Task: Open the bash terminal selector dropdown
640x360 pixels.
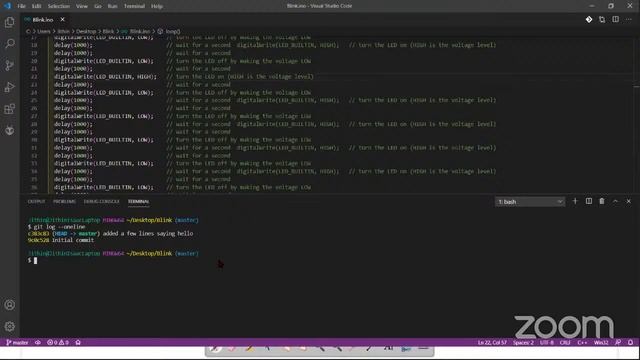Action: point(530,202)
